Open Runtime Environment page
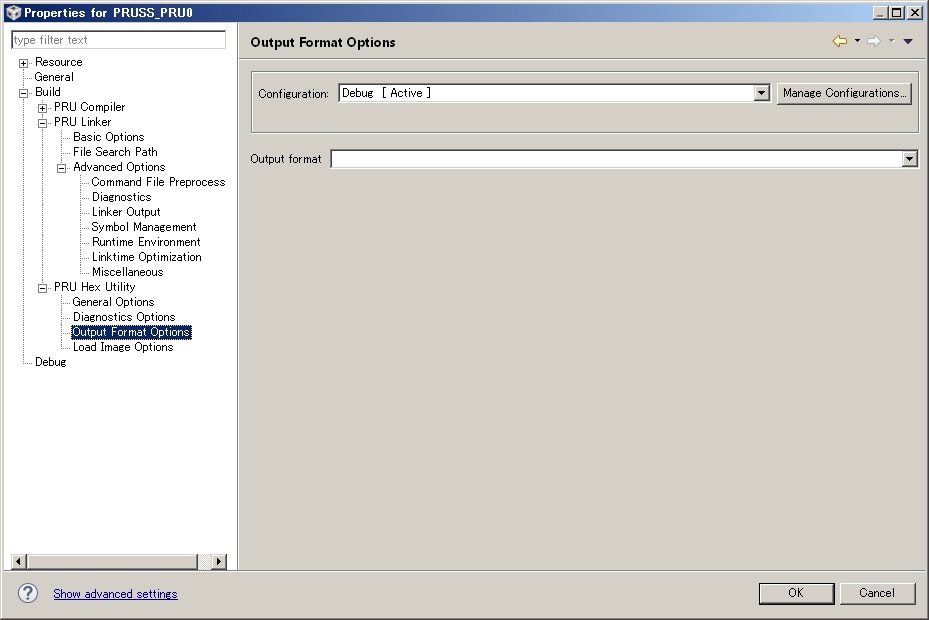 146,242
